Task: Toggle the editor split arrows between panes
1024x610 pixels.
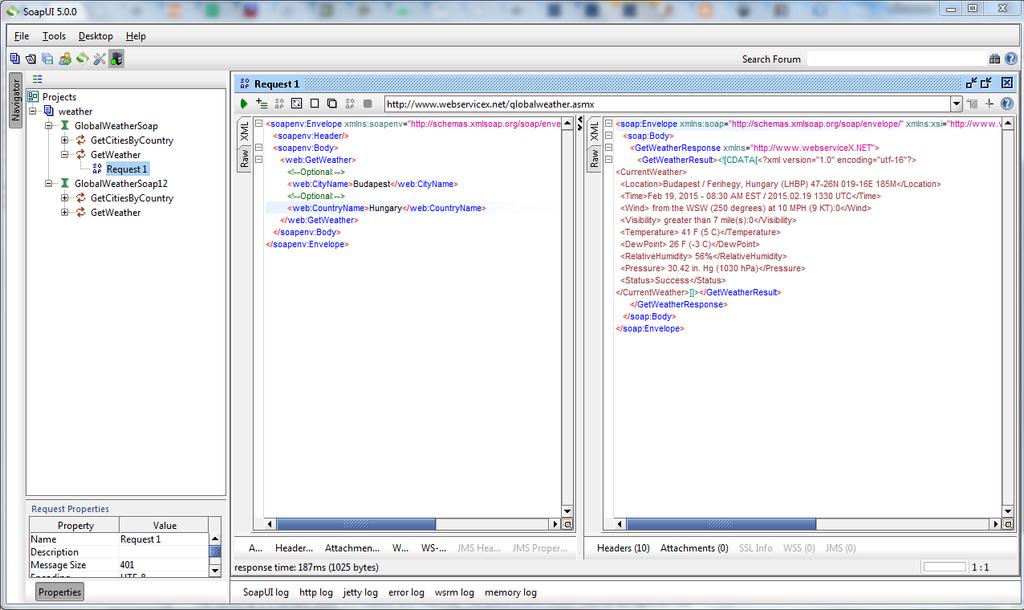Action: [x=580, y=123]
